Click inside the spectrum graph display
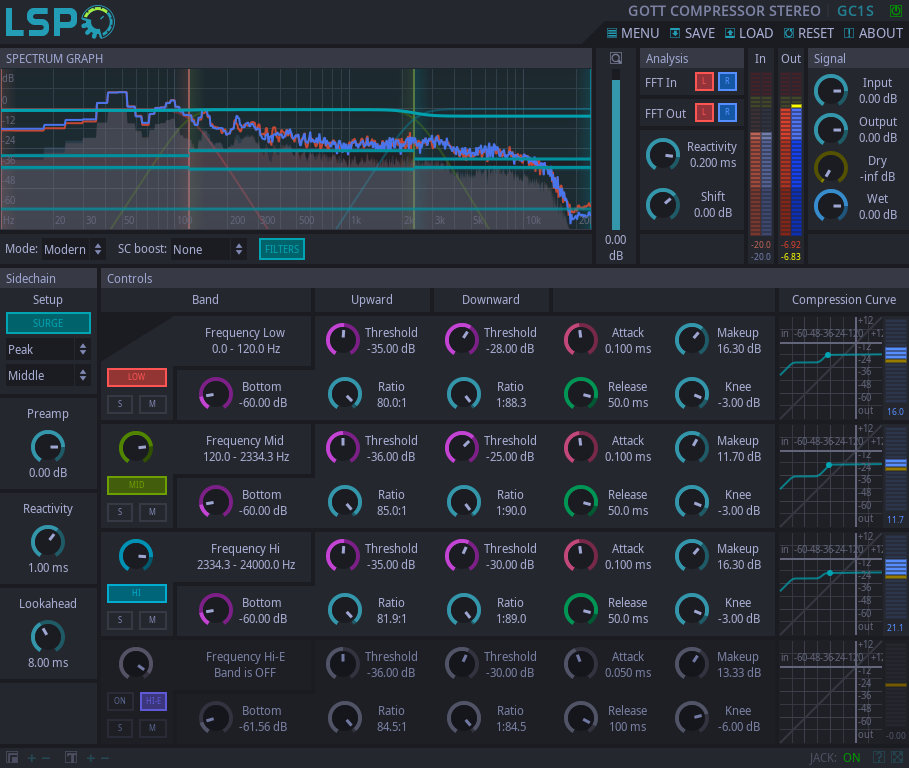The image size is (909, 768). tap(296, 149)
